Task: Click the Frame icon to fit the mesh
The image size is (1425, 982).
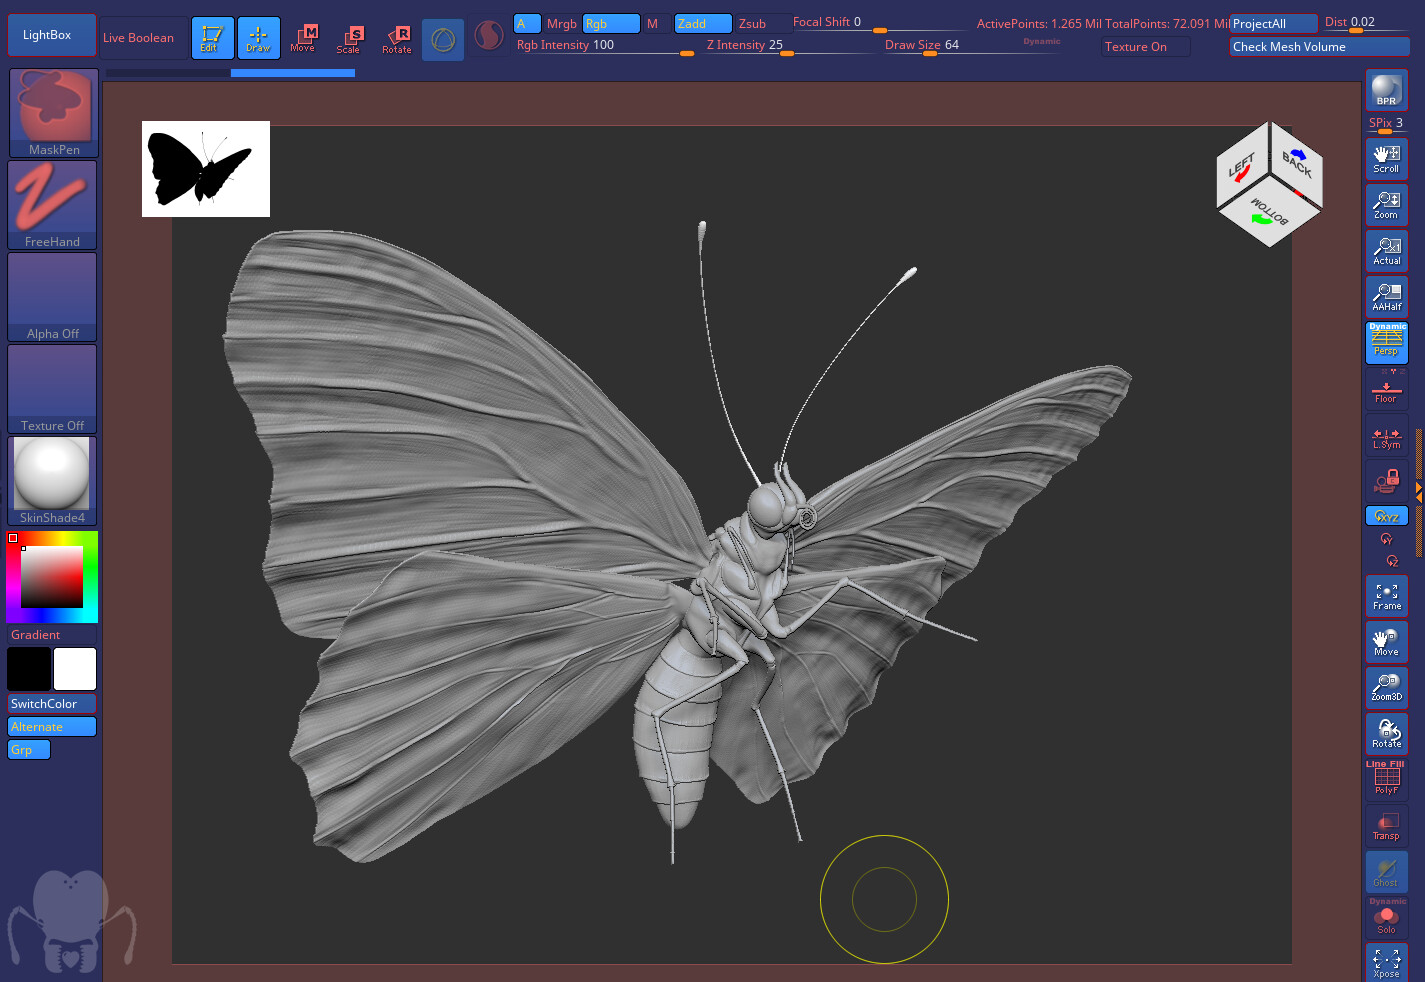Action: pos(1386,596)
